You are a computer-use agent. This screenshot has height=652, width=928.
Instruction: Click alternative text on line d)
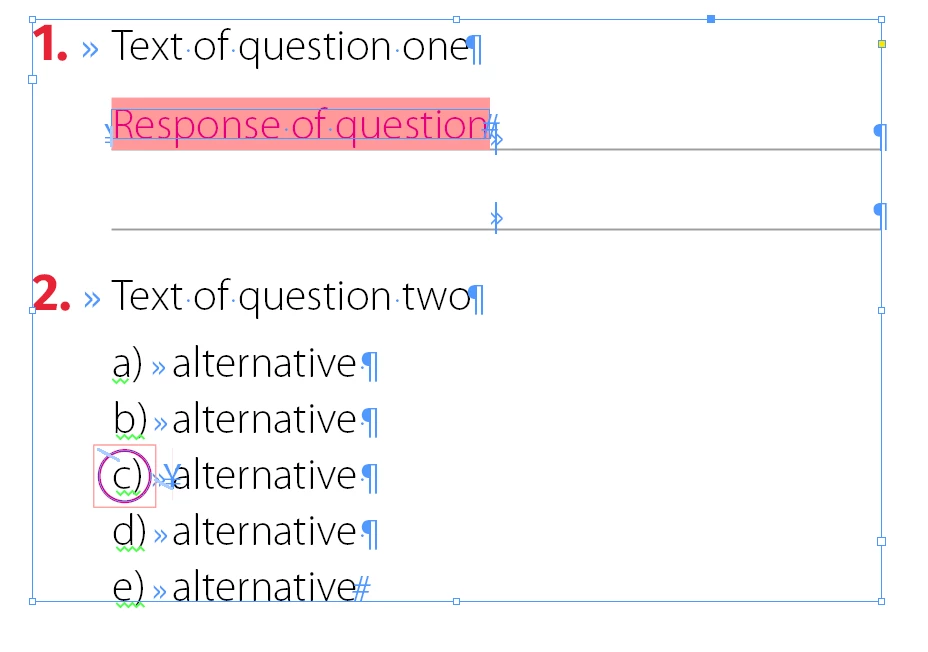click(x=264, y=531)
